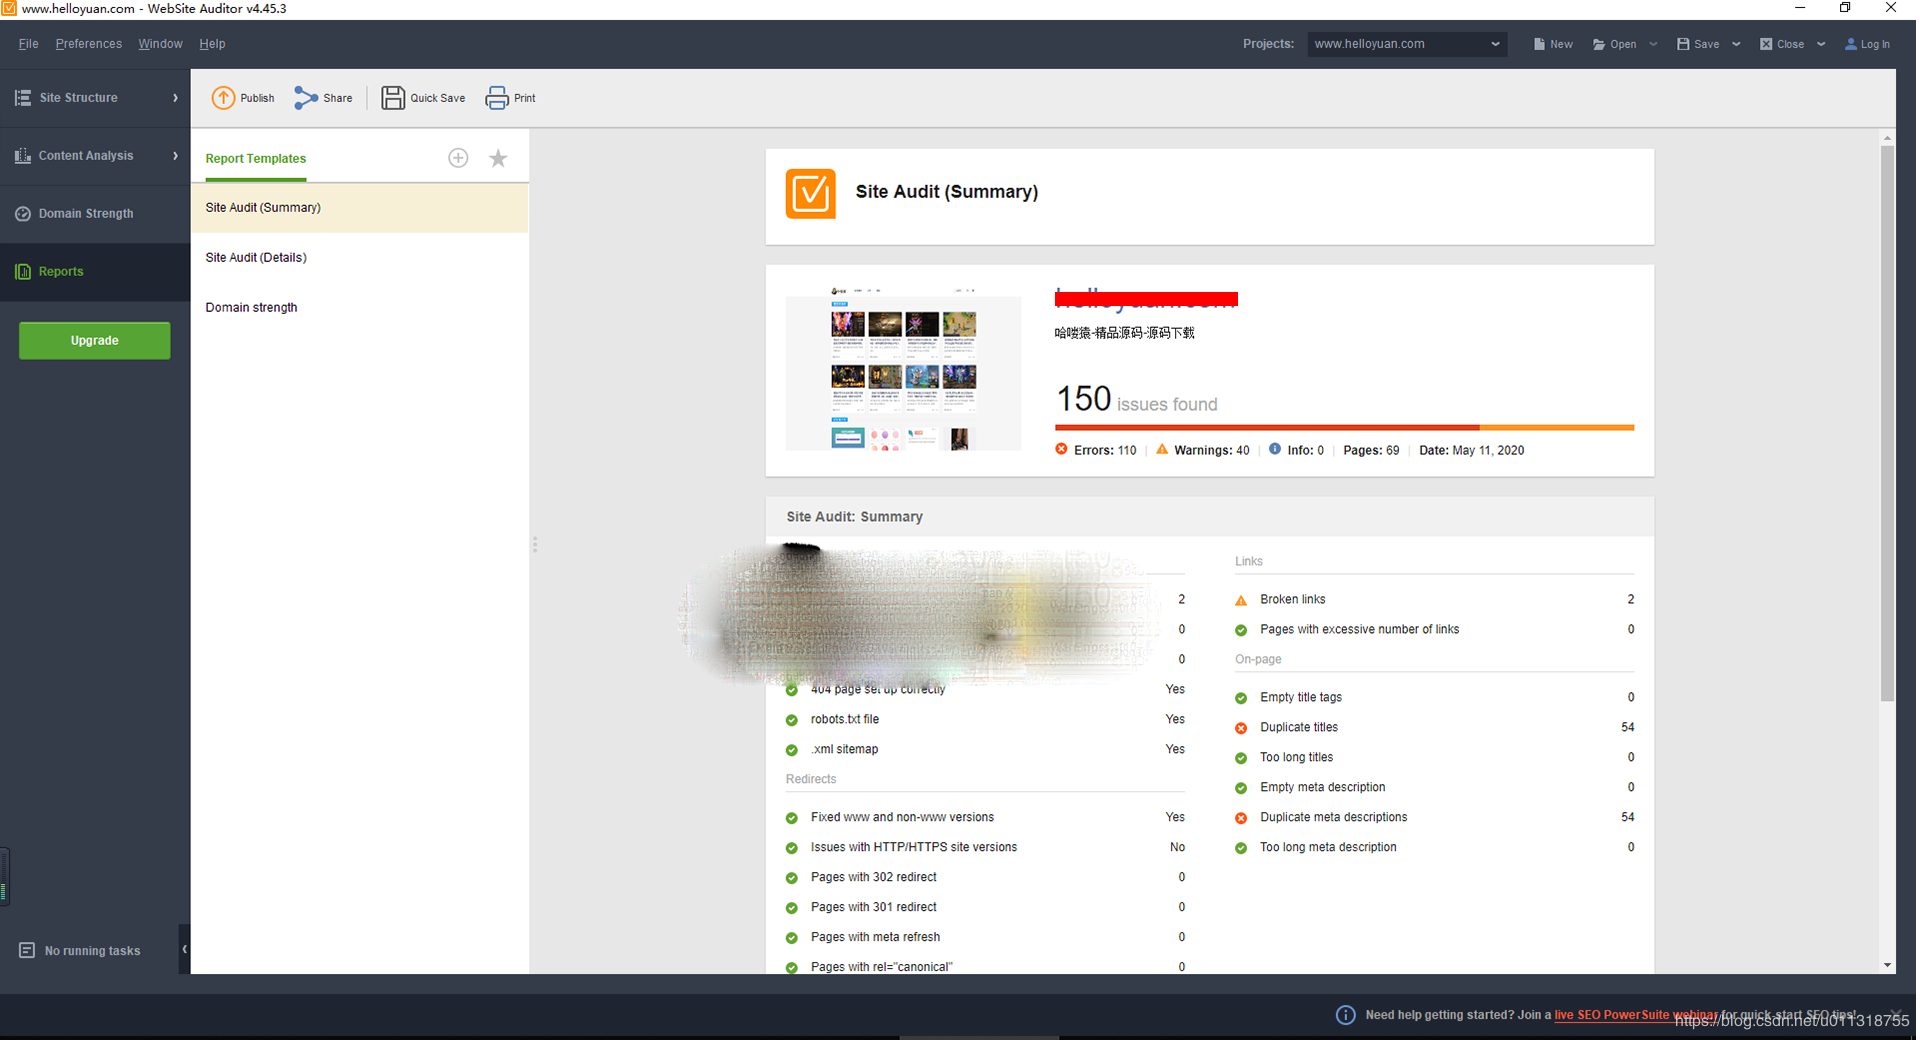
Task: Click the website preview thumbnail
Action: pos(903,369)
